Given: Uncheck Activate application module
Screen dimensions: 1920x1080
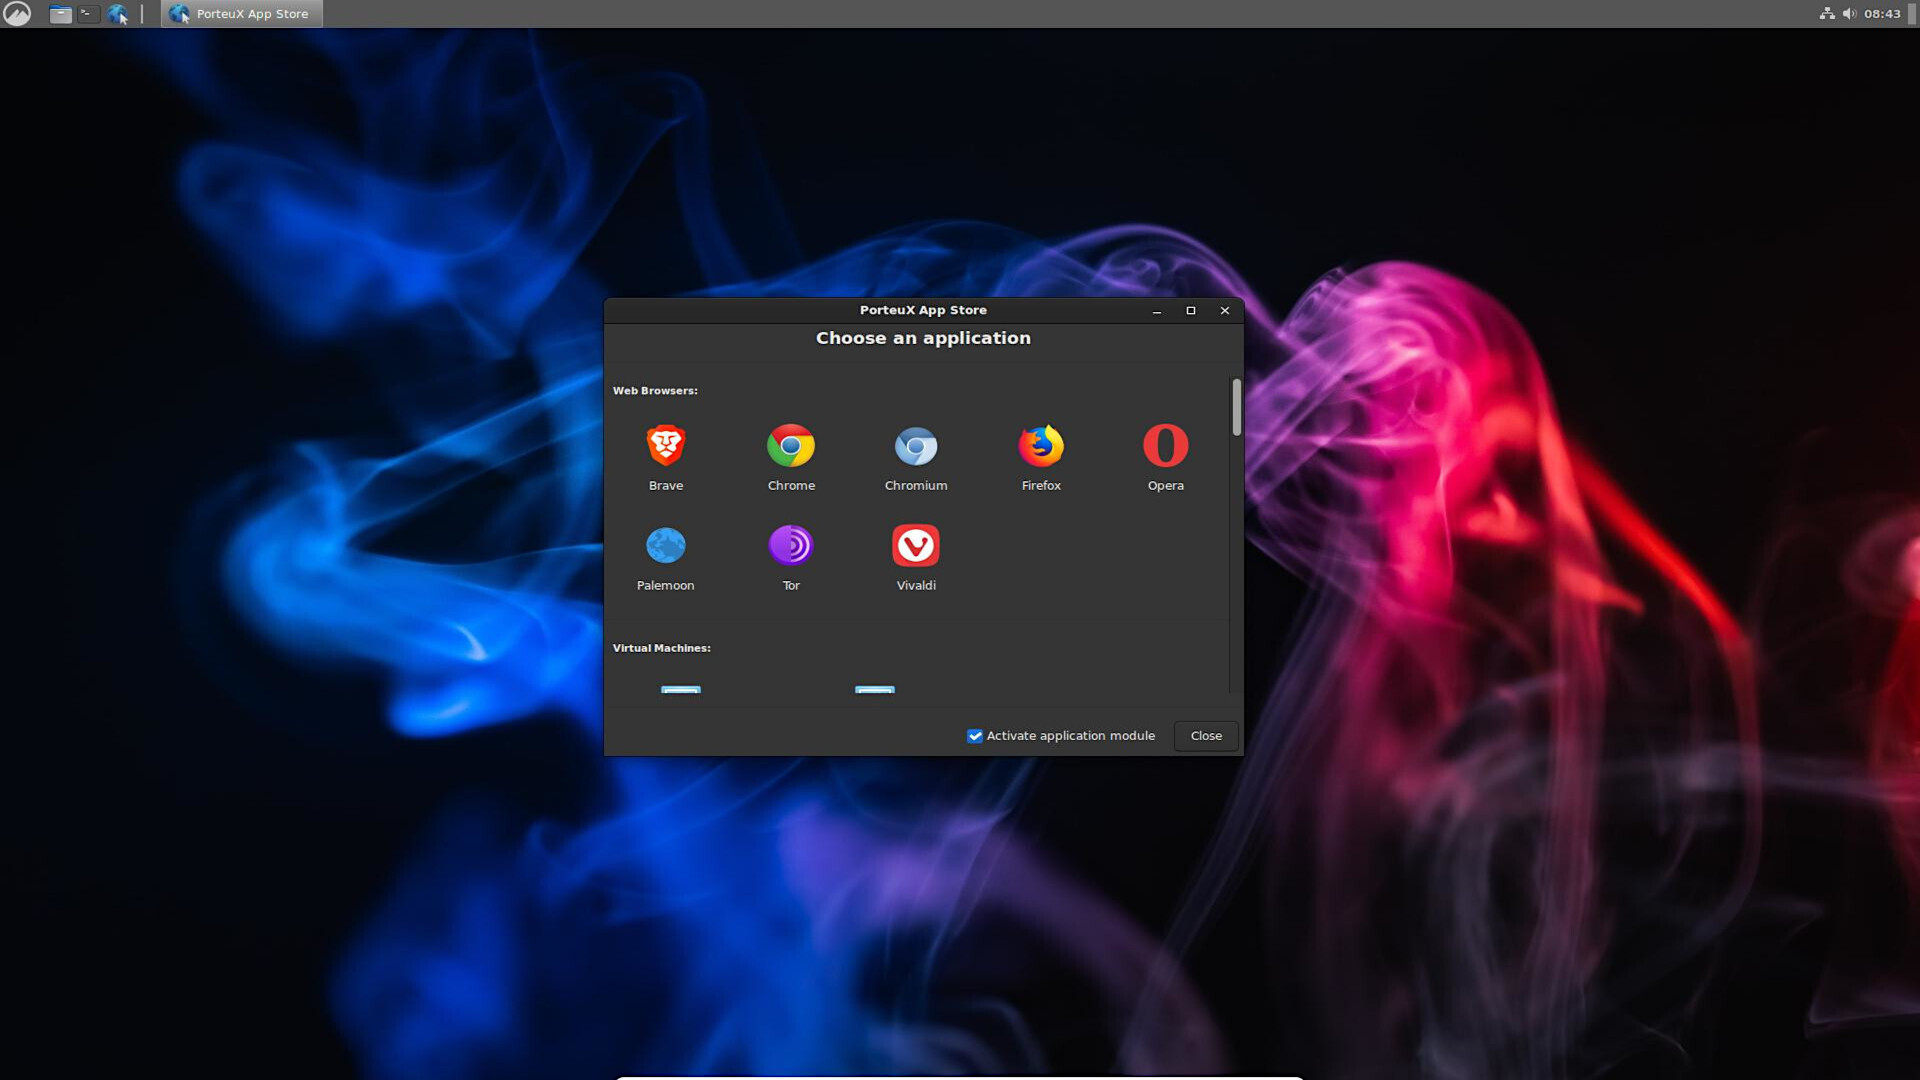Looking at the screenshot, I should pyautogui.click(x=975, y=736).
